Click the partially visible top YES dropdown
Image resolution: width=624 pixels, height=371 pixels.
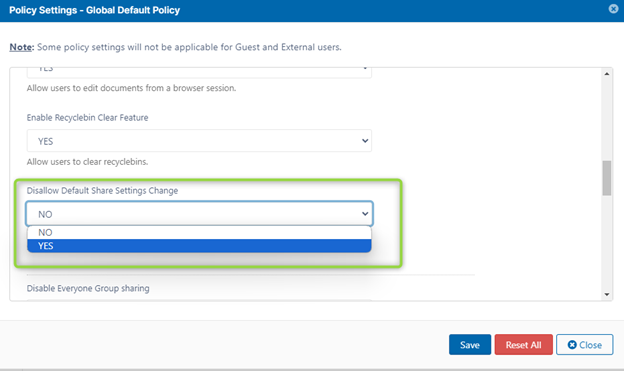[x=199, y=72]
